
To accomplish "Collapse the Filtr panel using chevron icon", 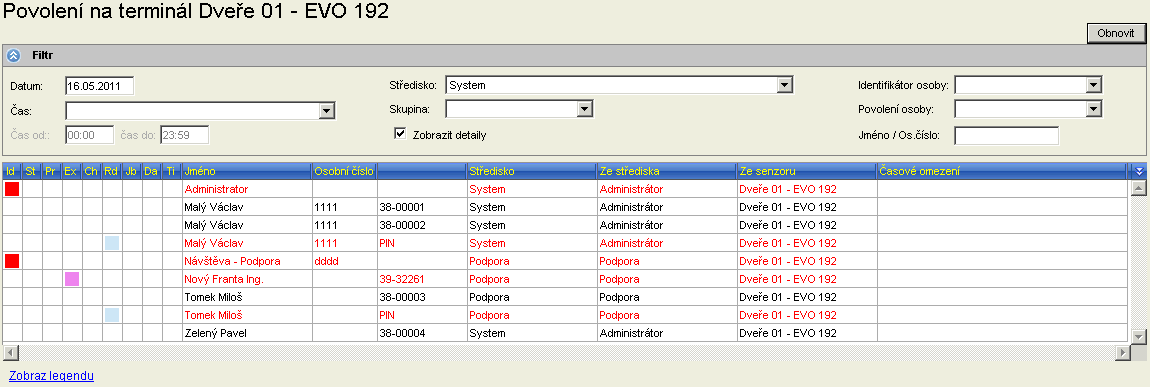I will tap(13, 55).
